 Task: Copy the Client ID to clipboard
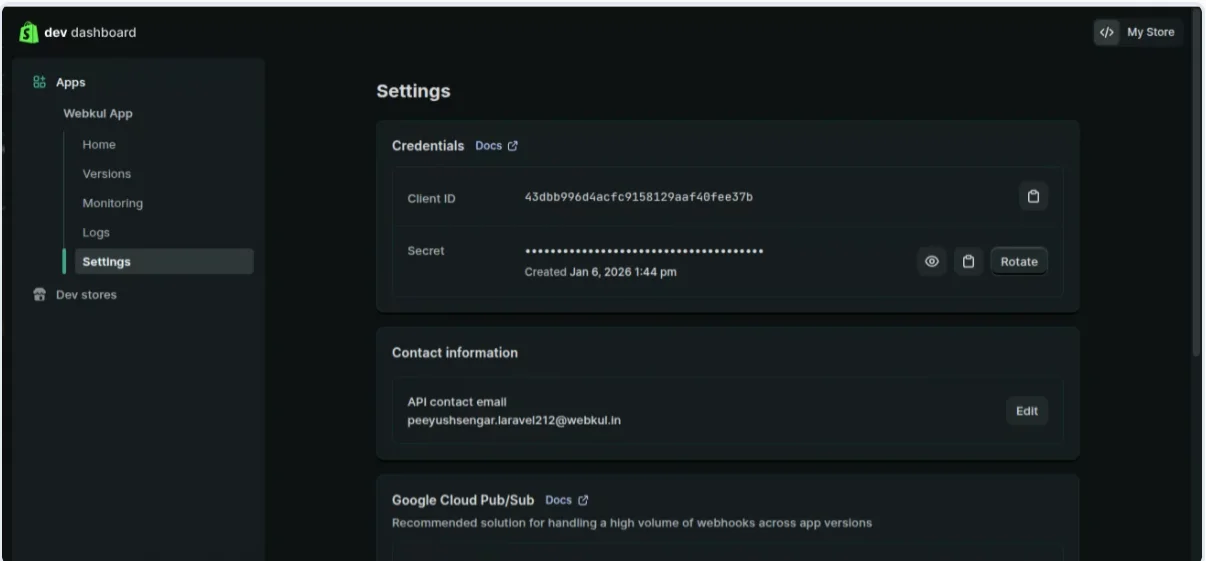(1033, 197)
